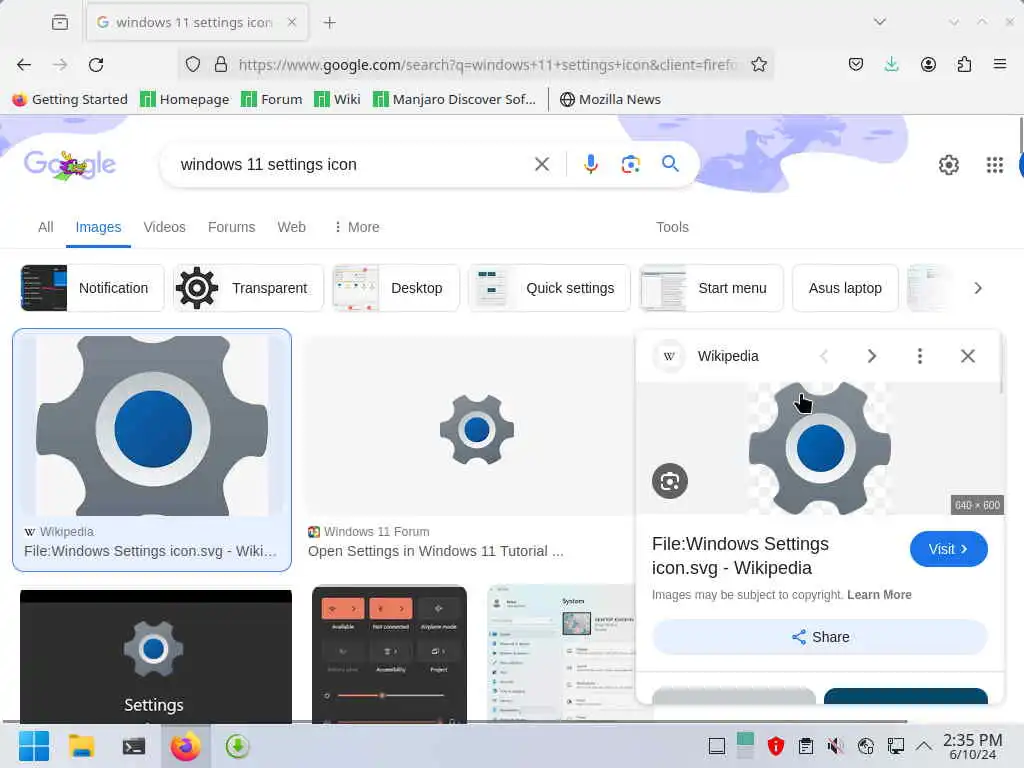Search by image with Google Lens icon

coord(630,165)
